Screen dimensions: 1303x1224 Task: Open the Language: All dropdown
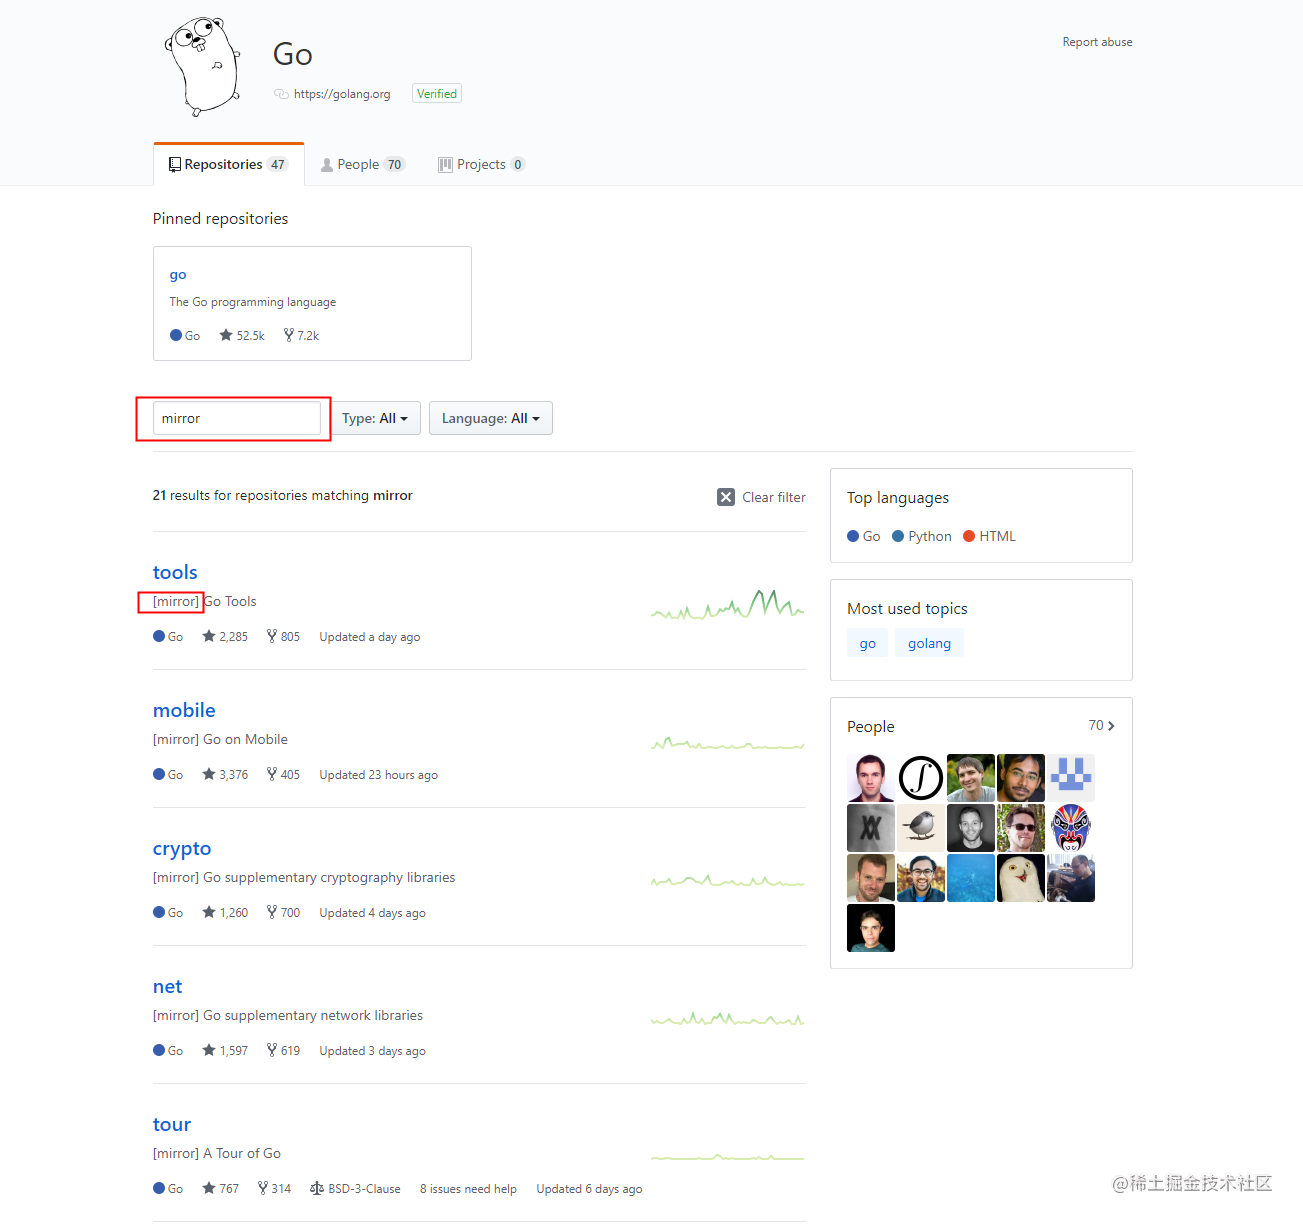pyautogui.click(x=490, y=418)
